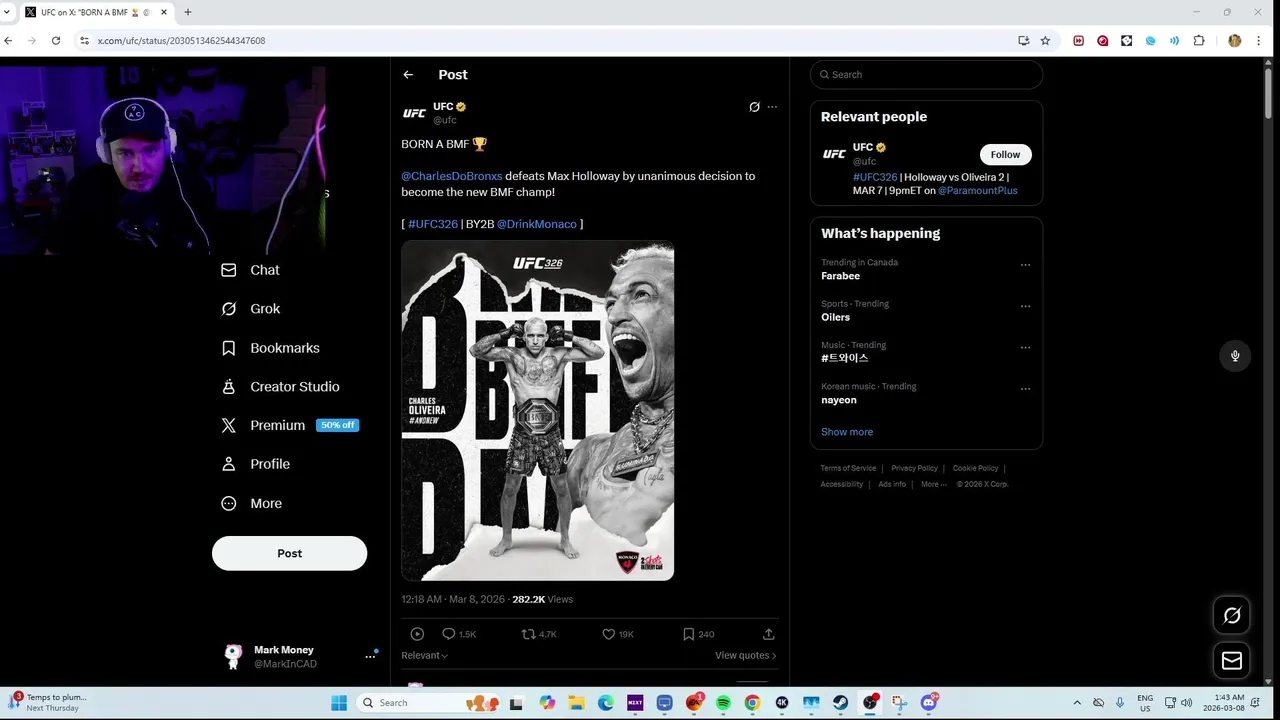Click the X search input field
The image size is (1280, 720).
click(926, 75)
